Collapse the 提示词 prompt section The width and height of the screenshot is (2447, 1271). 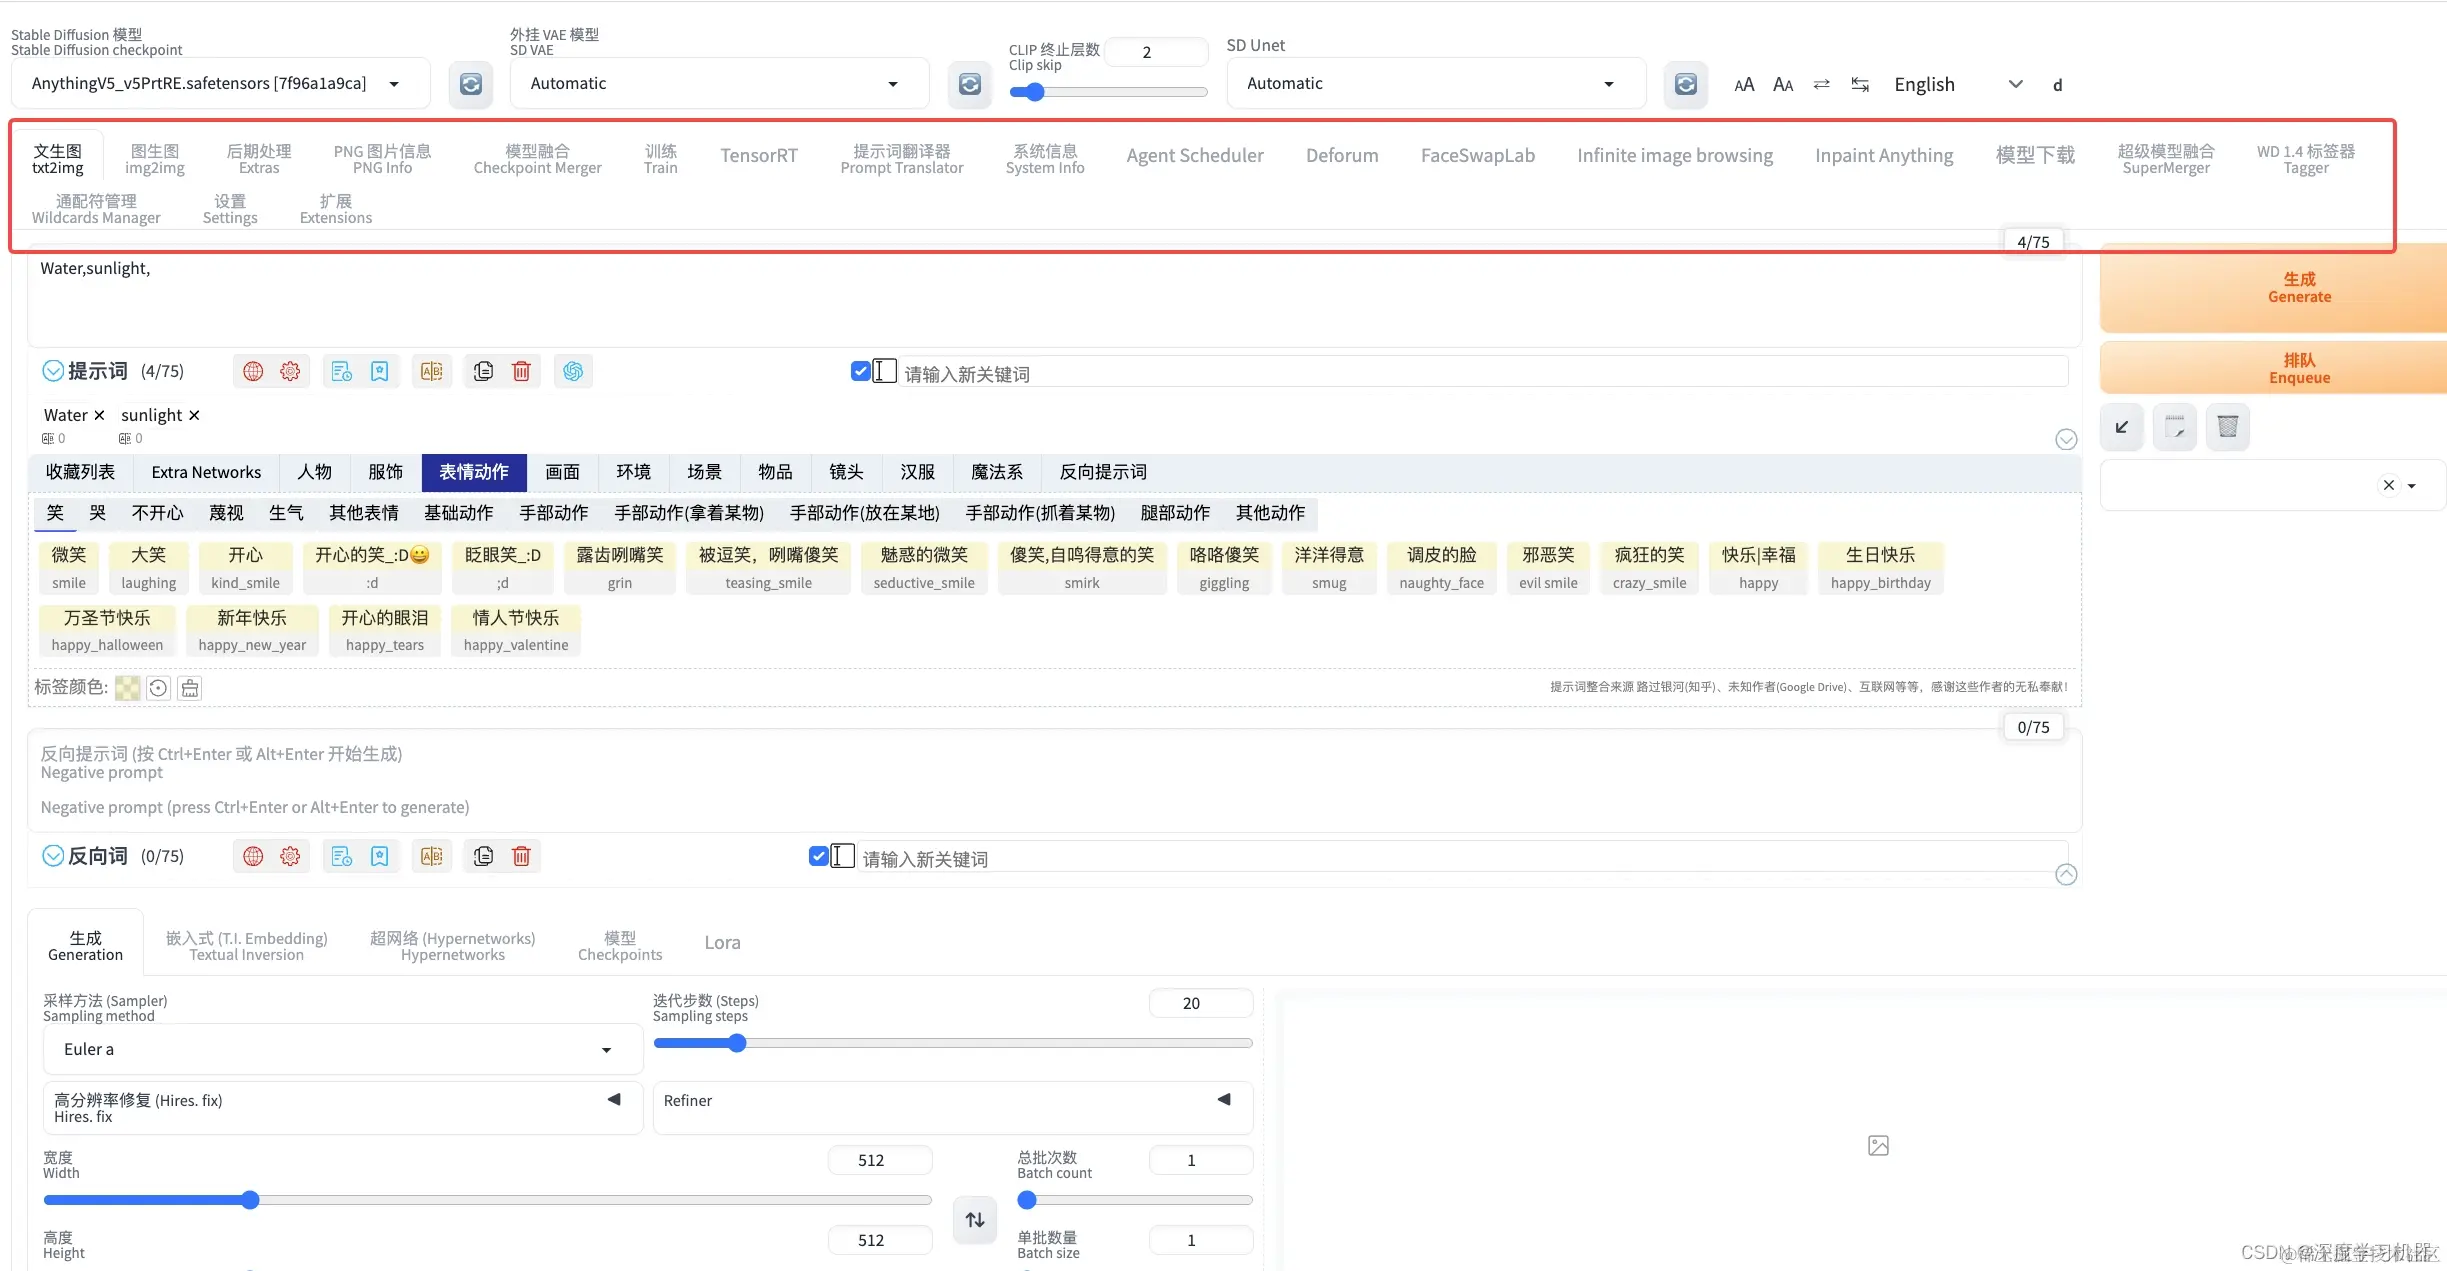tap(53, 372)
